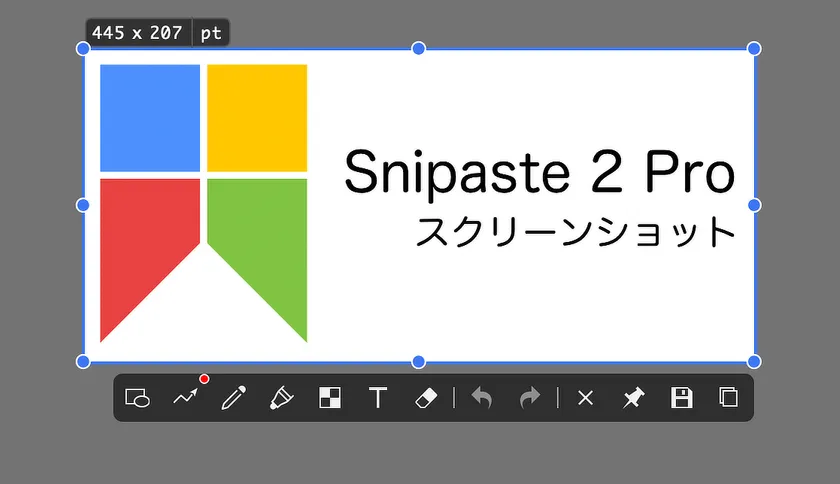Click the top-center selection resize handle
Image resolution: width=840 pixels, height=484 pixels.
[x=419, y=48]
